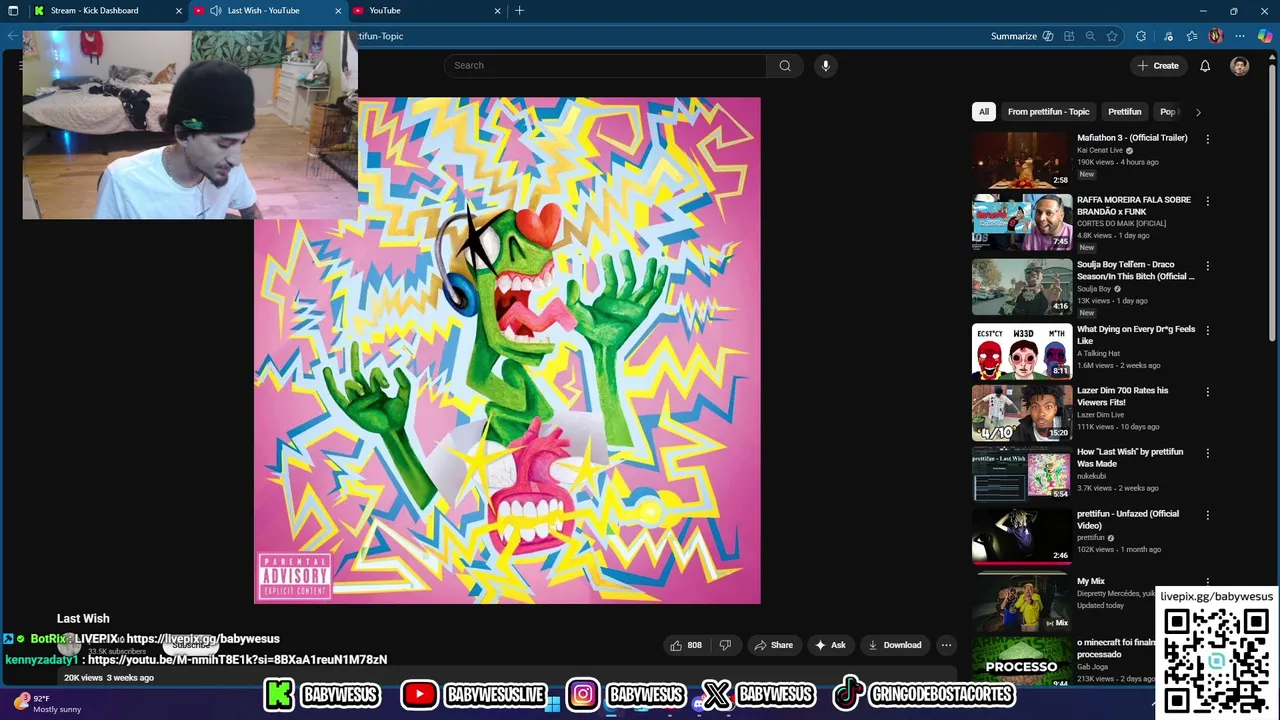Image resolution: width=1280 pixels, height=720 pixels.
Task: Close the Last Wish - YouTube tab
Action: click(x=338, y=11)
